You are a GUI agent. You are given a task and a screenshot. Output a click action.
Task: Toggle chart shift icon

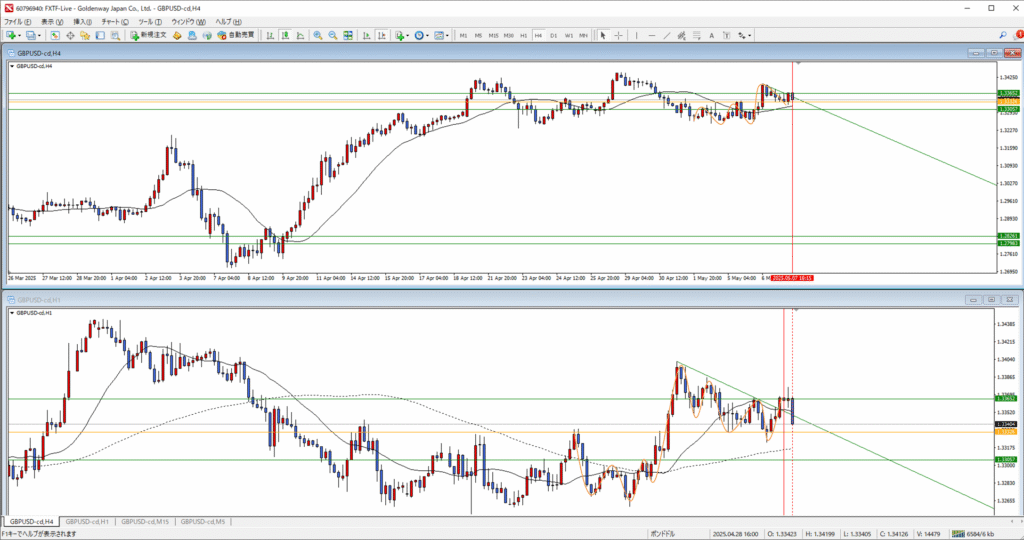pos(381,35)
